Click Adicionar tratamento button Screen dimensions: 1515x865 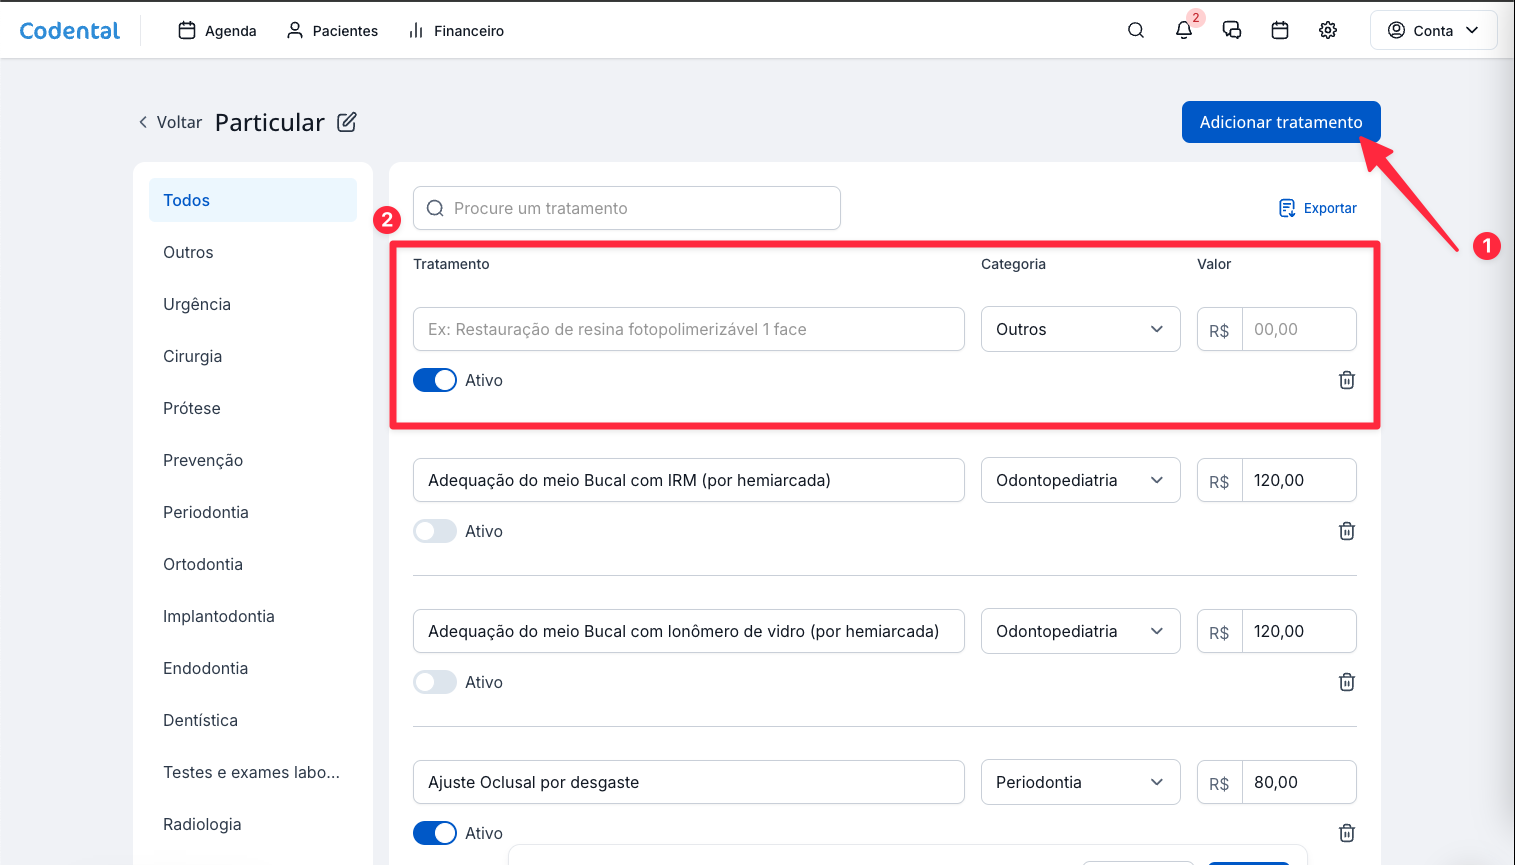pos(1280,122)
